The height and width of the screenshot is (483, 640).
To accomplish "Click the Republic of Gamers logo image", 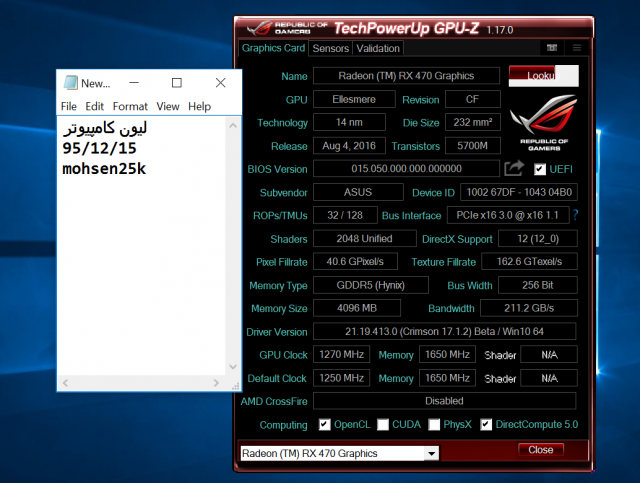I will 544,122.
